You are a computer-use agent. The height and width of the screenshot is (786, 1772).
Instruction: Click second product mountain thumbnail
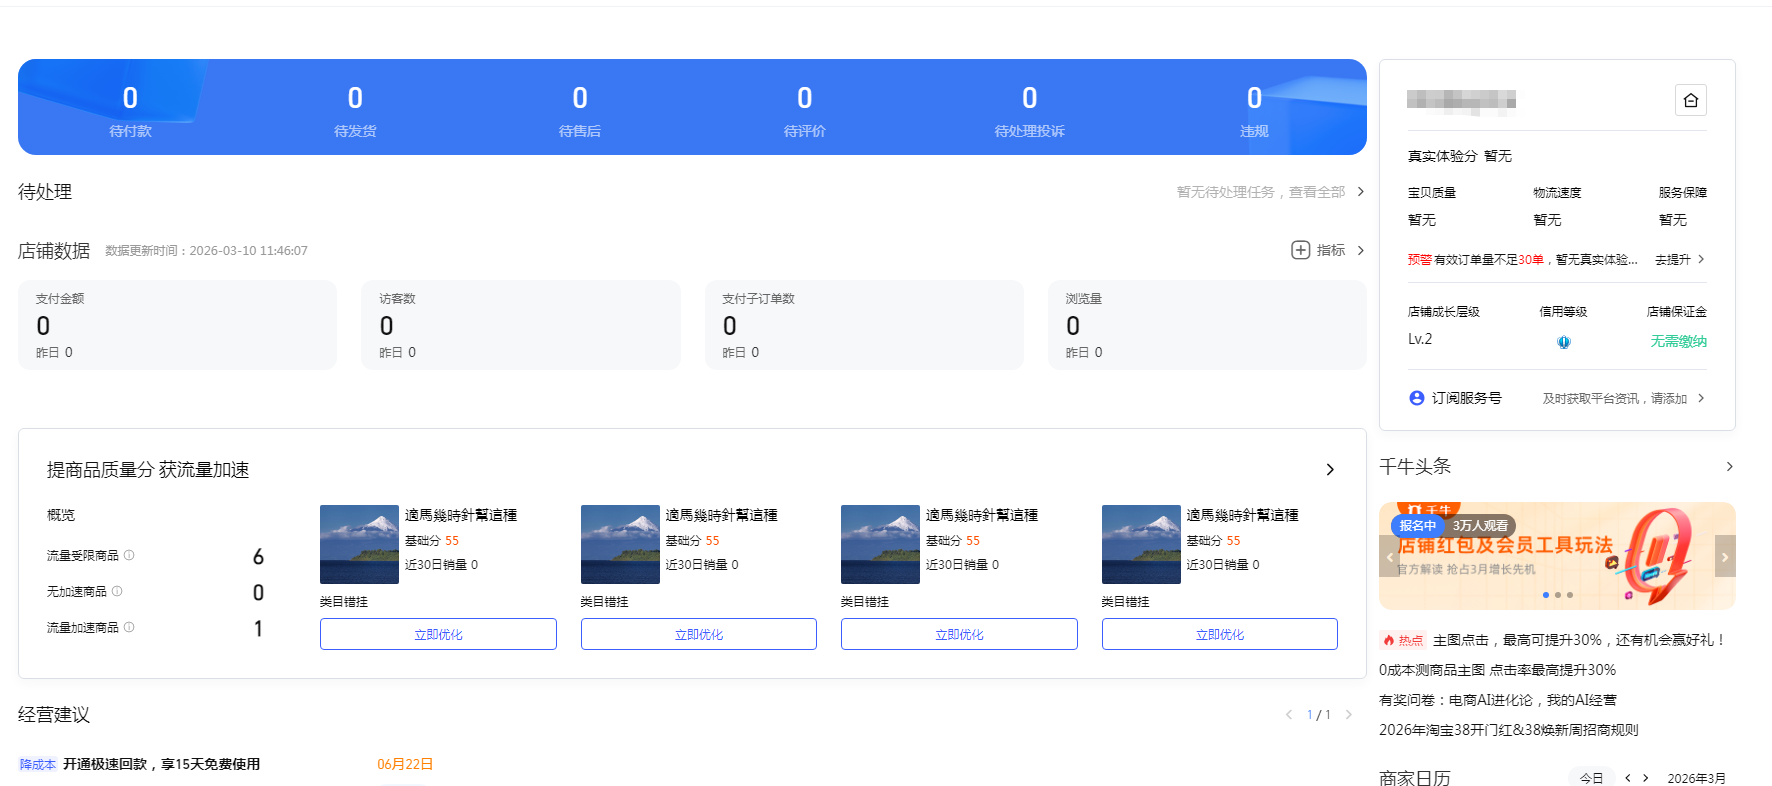pyautogui.click(x=620, y=544)
